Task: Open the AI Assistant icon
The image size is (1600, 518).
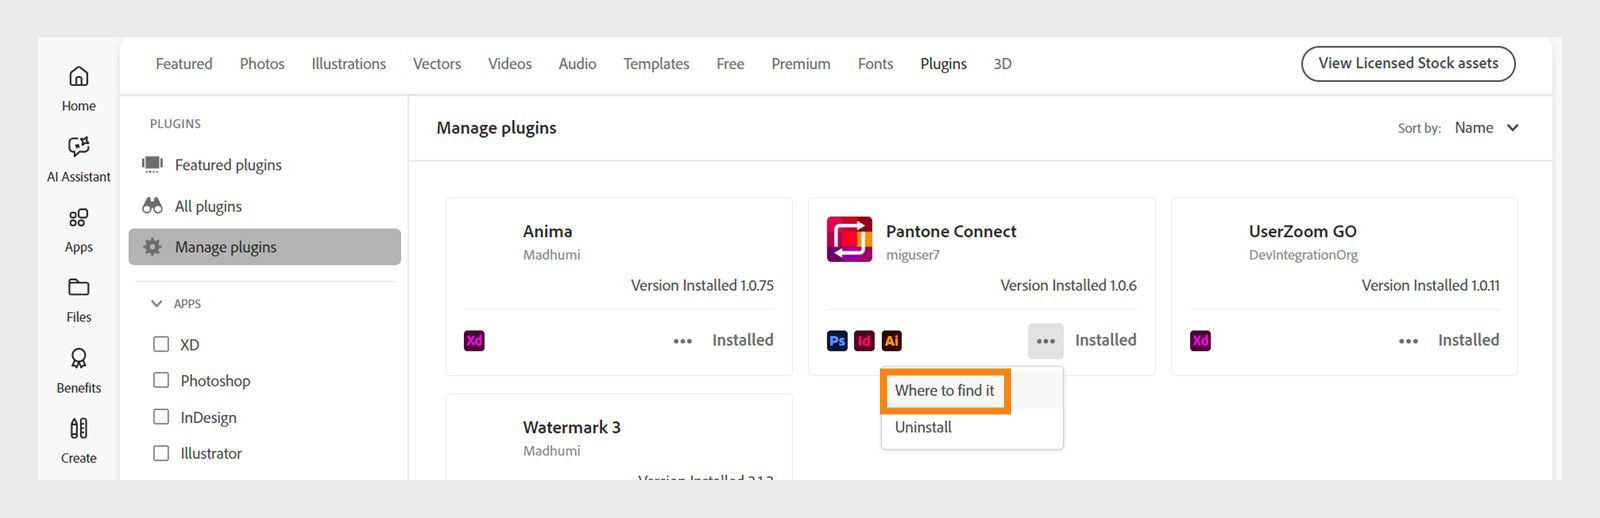Action: 79,146
